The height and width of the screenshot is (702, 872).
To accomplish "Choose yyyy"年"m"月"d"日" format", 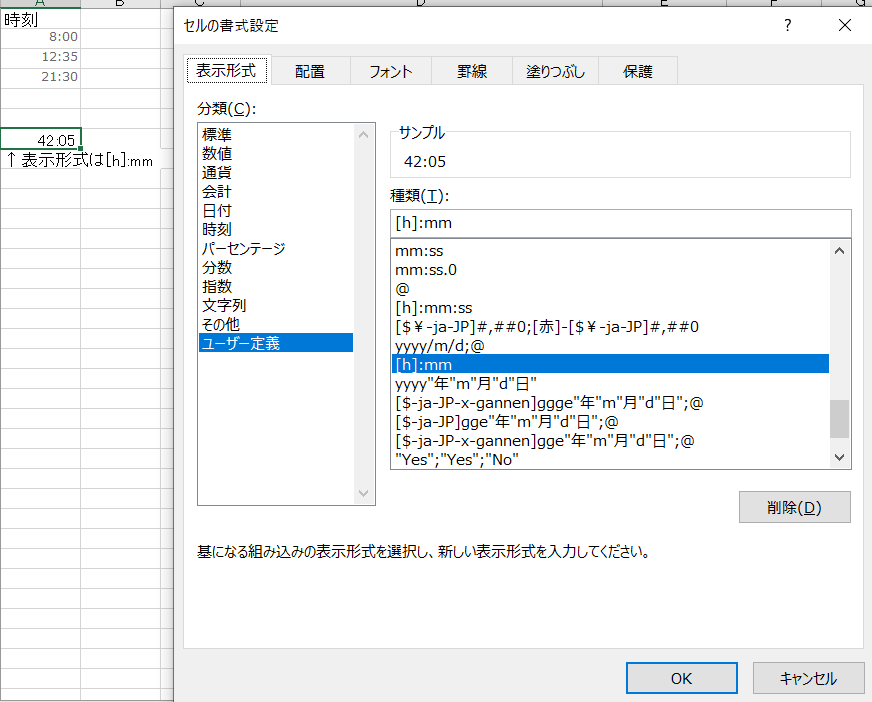I will (610, 383).
